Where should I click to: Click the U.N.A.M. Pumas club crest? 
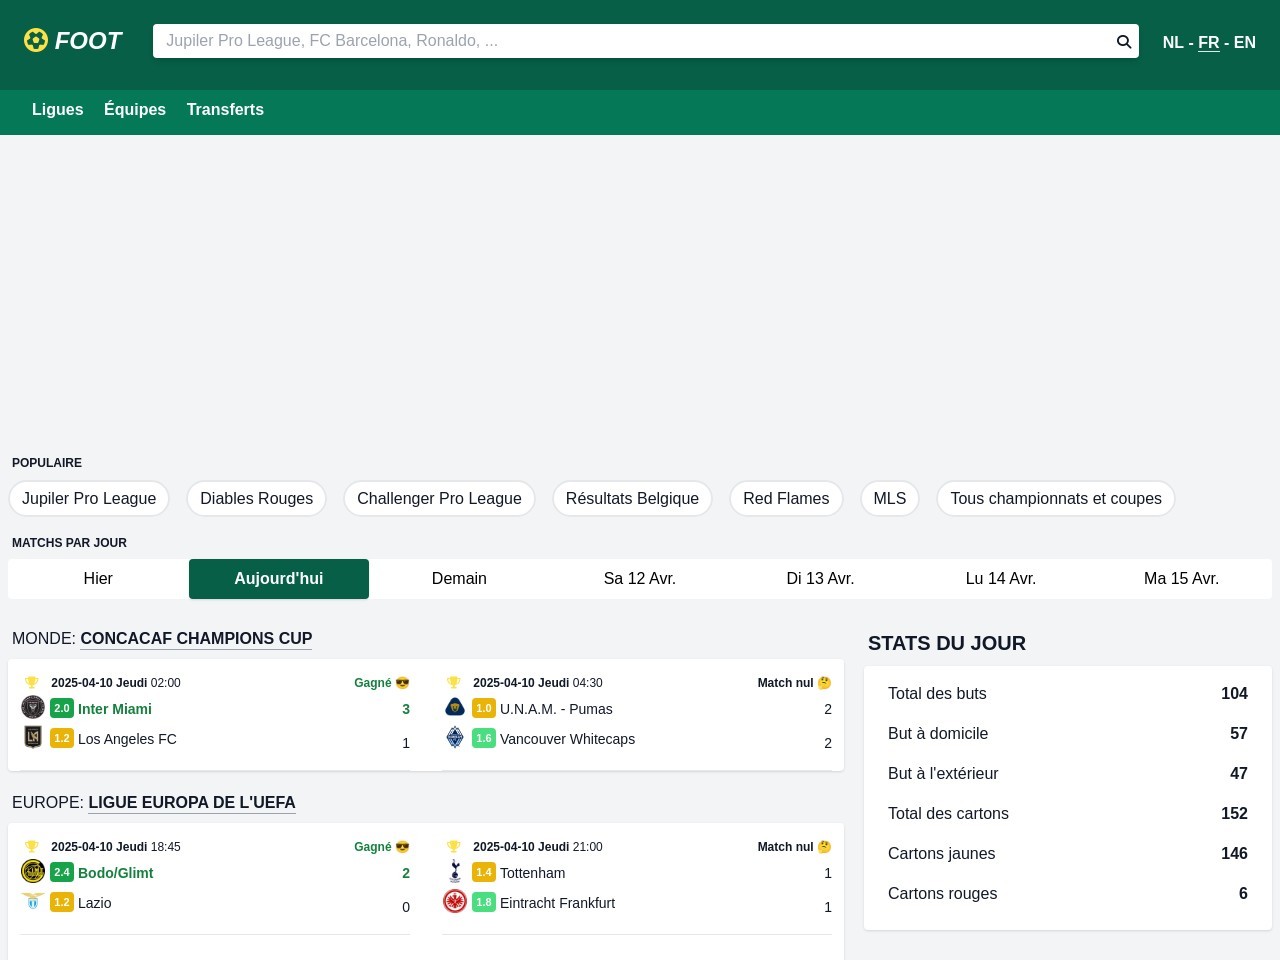(455, 707)
